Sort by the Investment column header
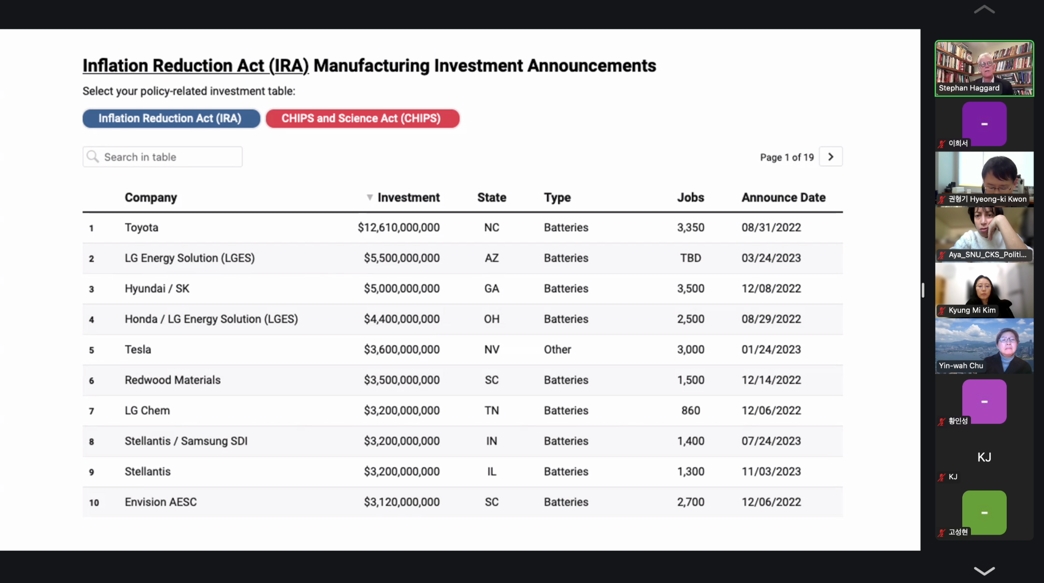The height and width of the screenshot is (583, 1044). (408, 198)
